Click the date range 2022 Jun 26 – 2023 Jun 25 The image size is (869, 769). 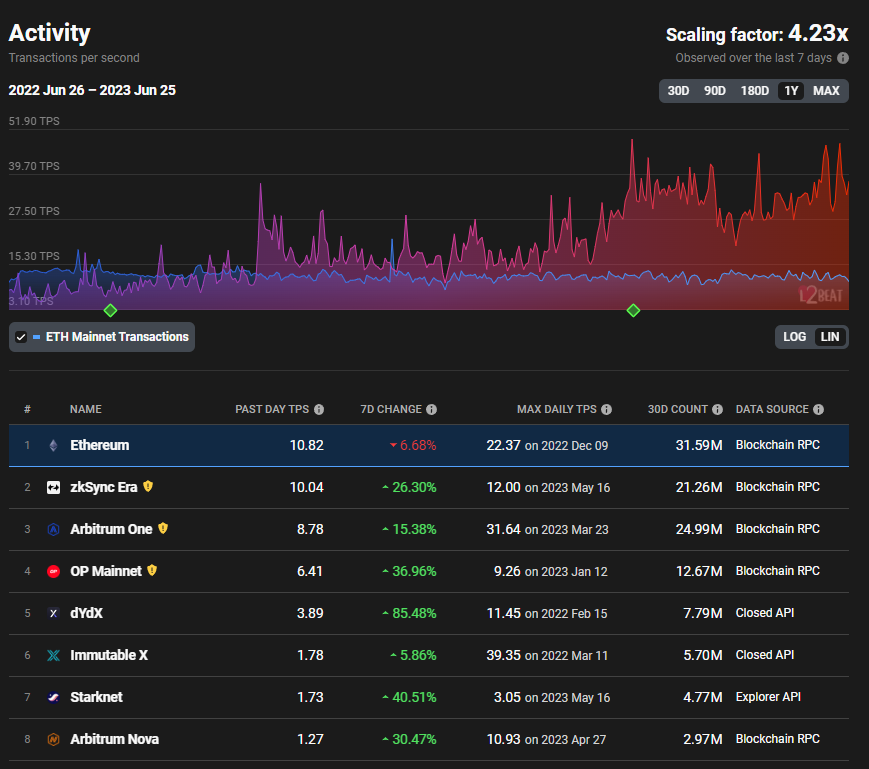pyautogui.click(x=92, y=90)
